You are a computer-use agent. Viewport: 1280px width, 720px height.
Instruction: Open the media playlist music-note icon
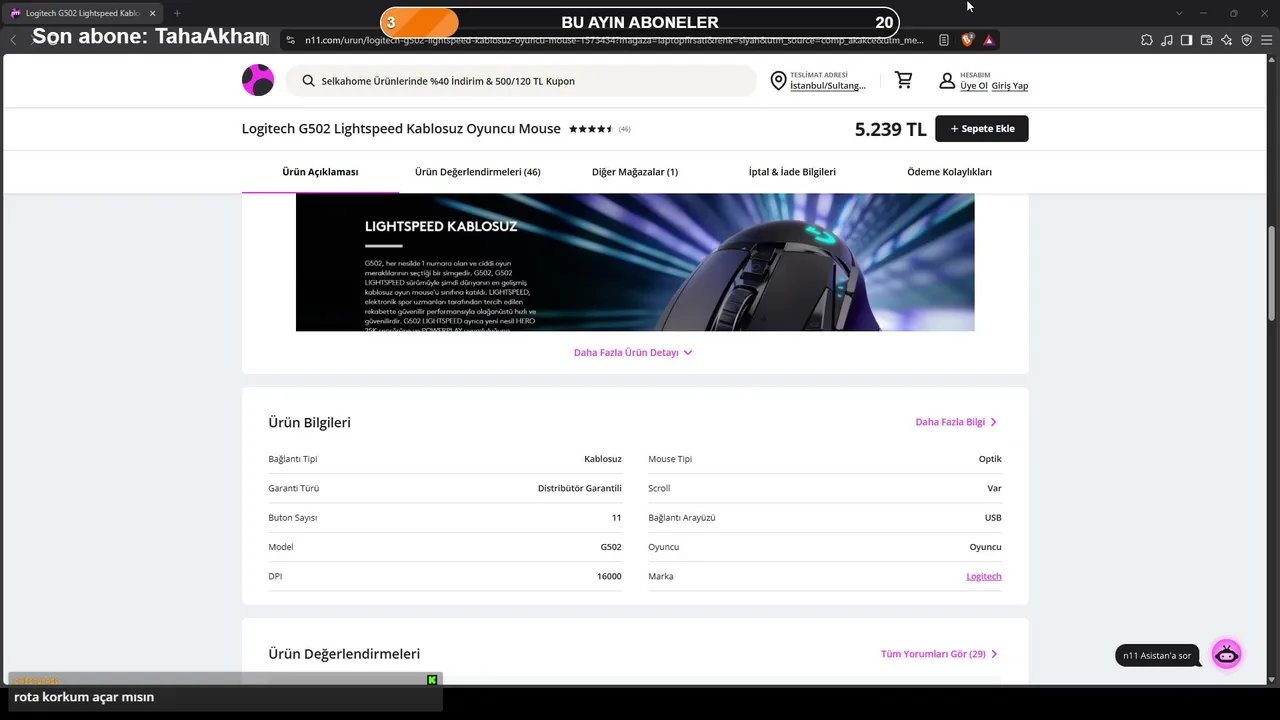[x=1167, y=40]
